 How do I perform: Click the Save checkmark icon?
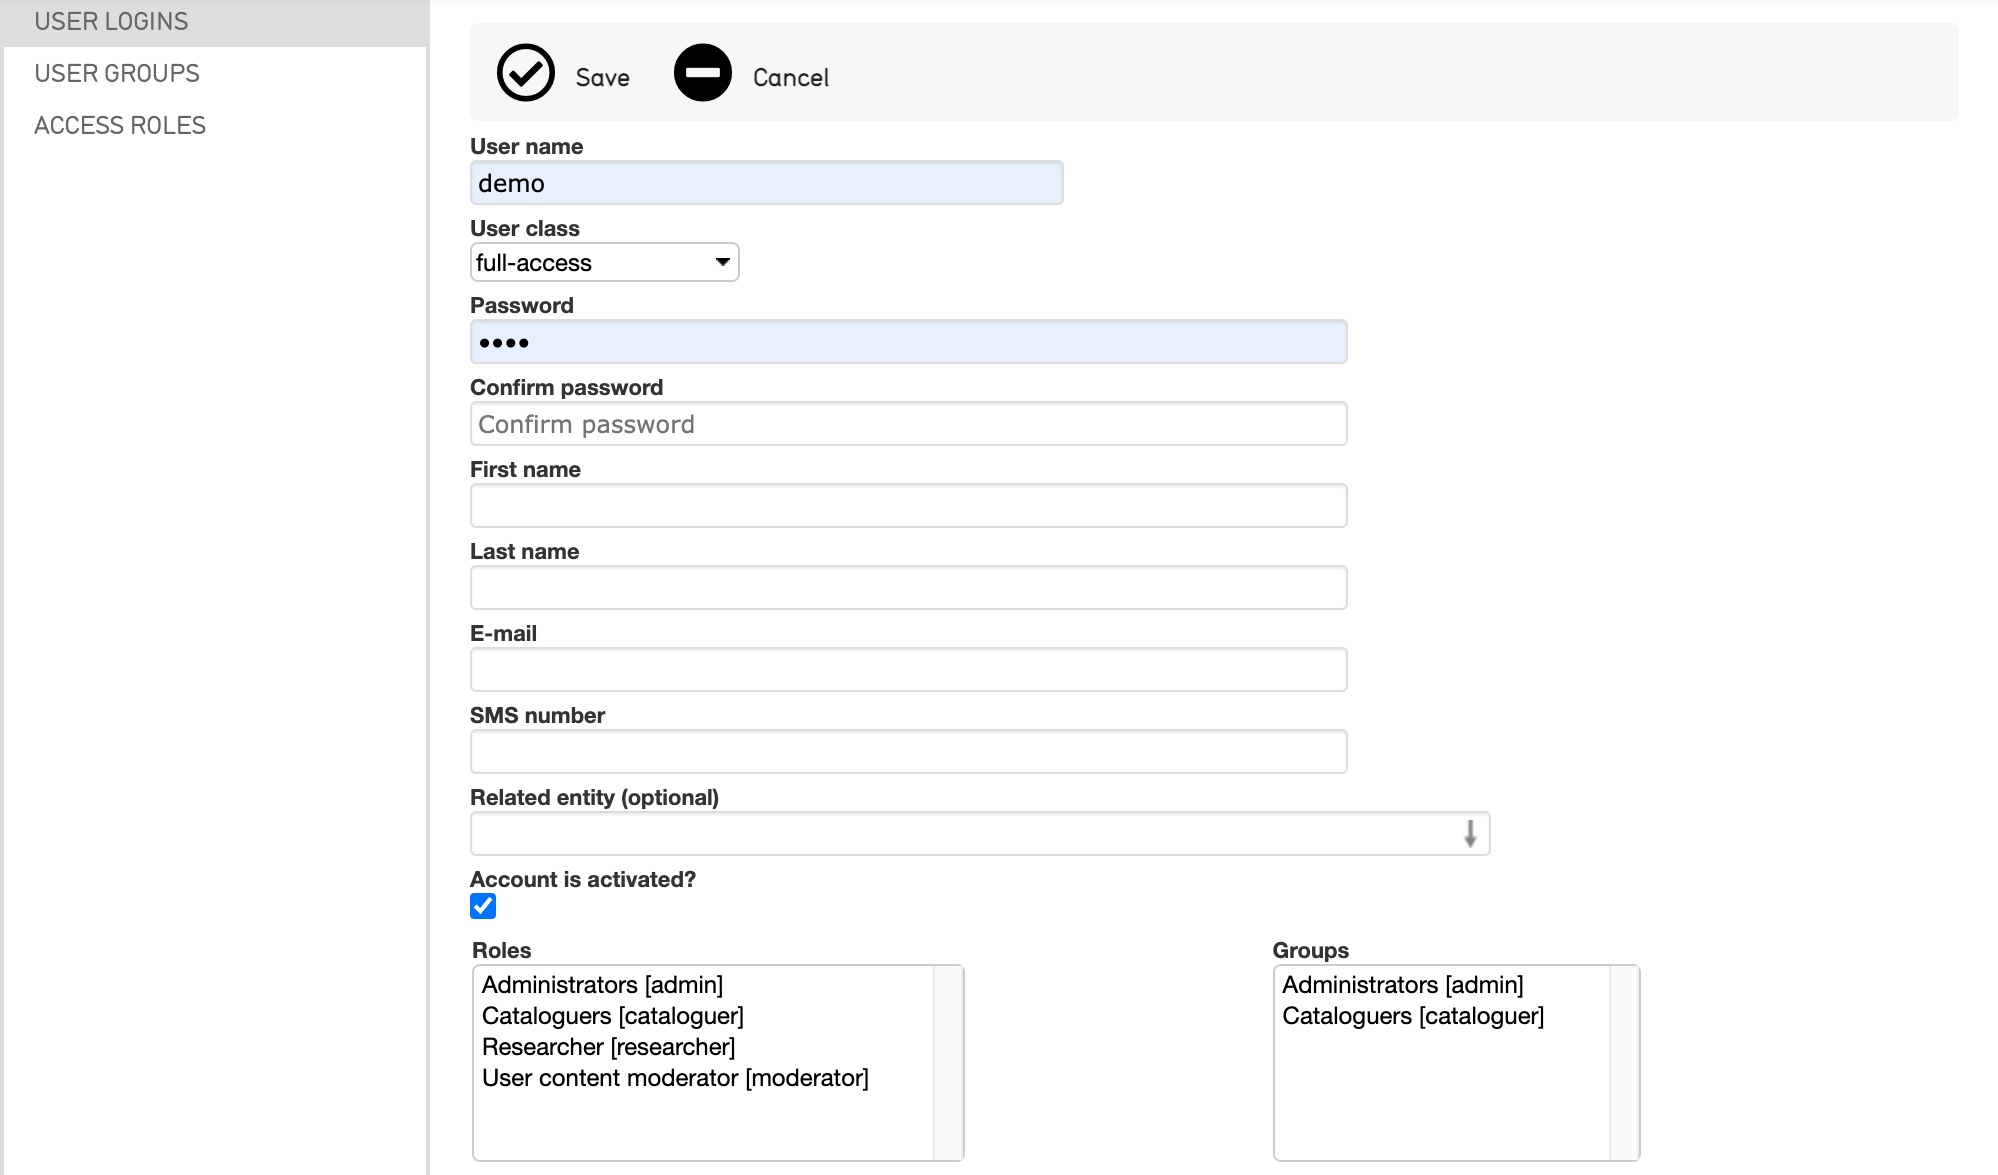tap(526, 73)
